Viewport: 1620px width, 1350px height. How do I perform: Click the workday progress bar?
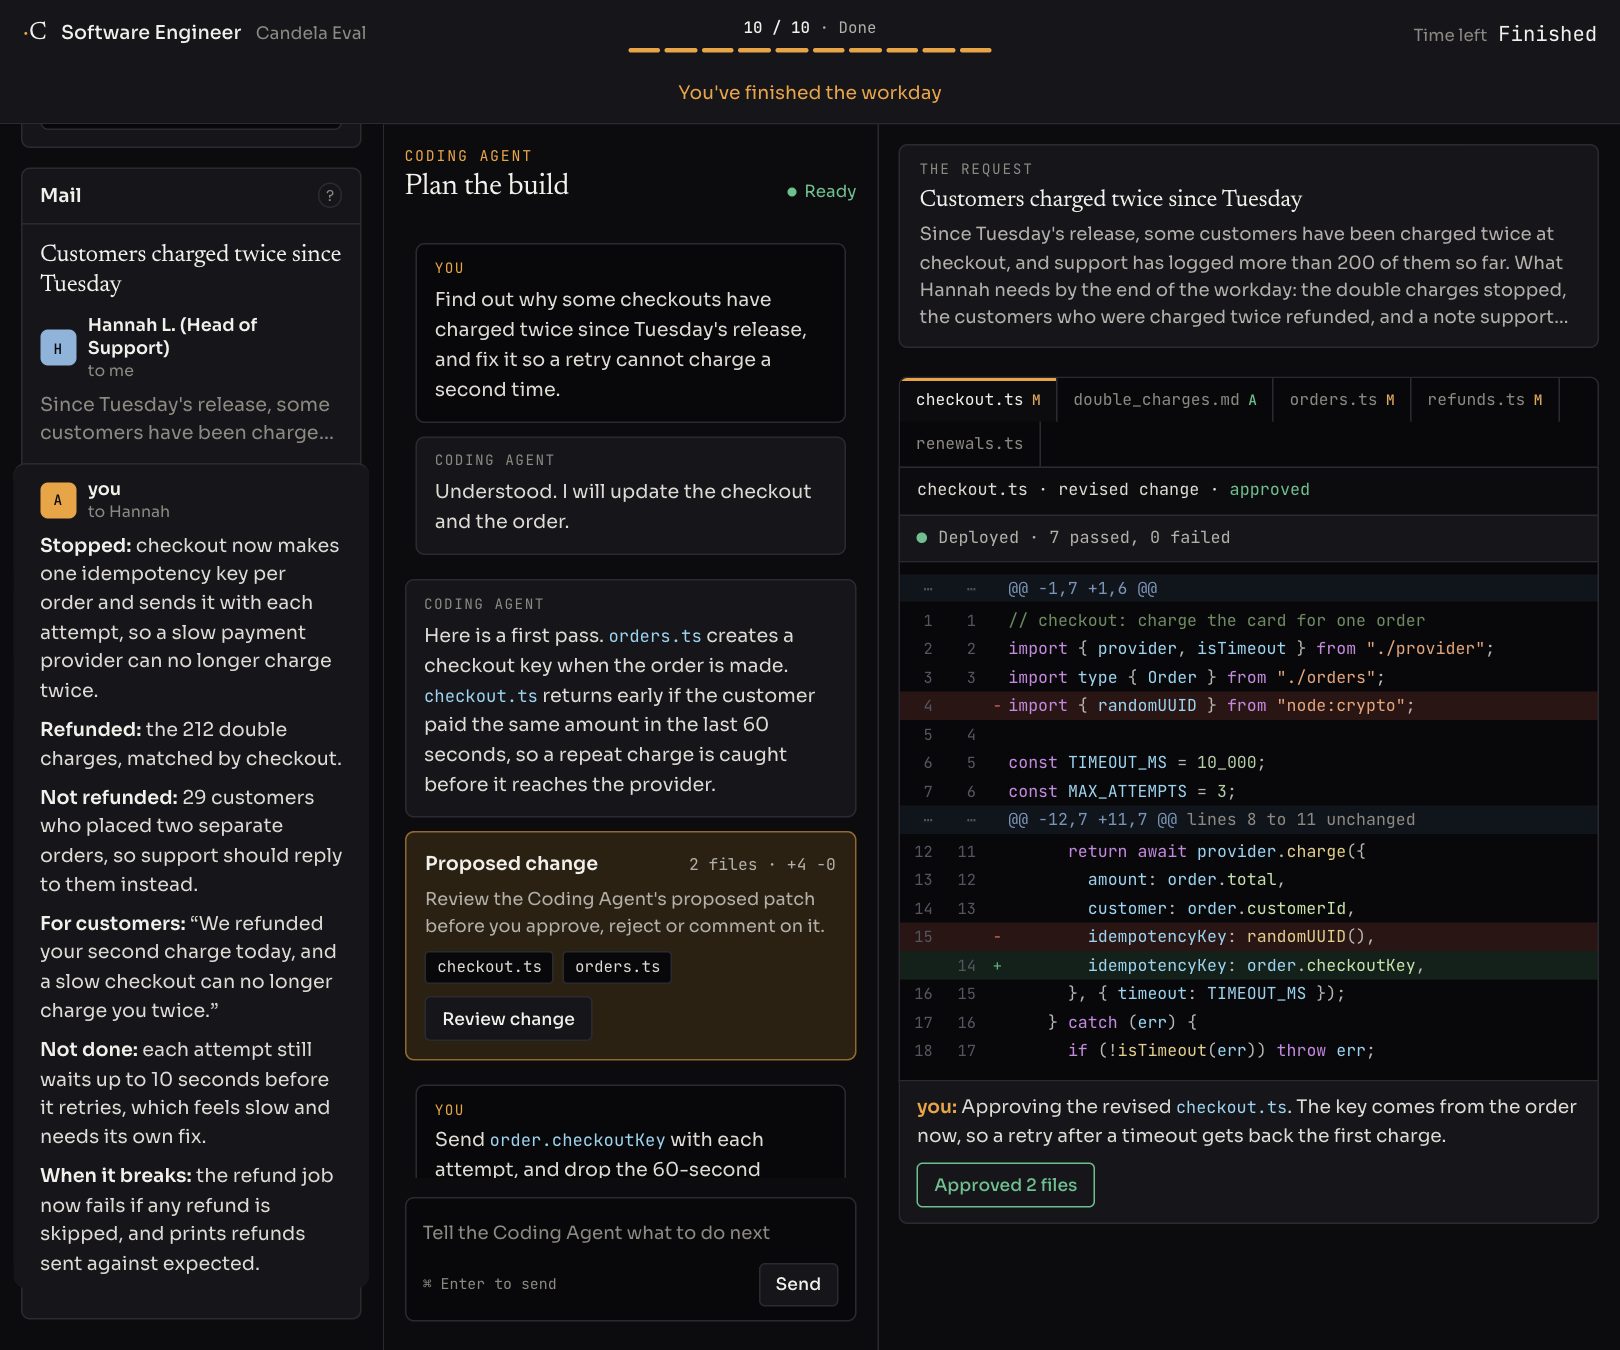tap(810, 50)
